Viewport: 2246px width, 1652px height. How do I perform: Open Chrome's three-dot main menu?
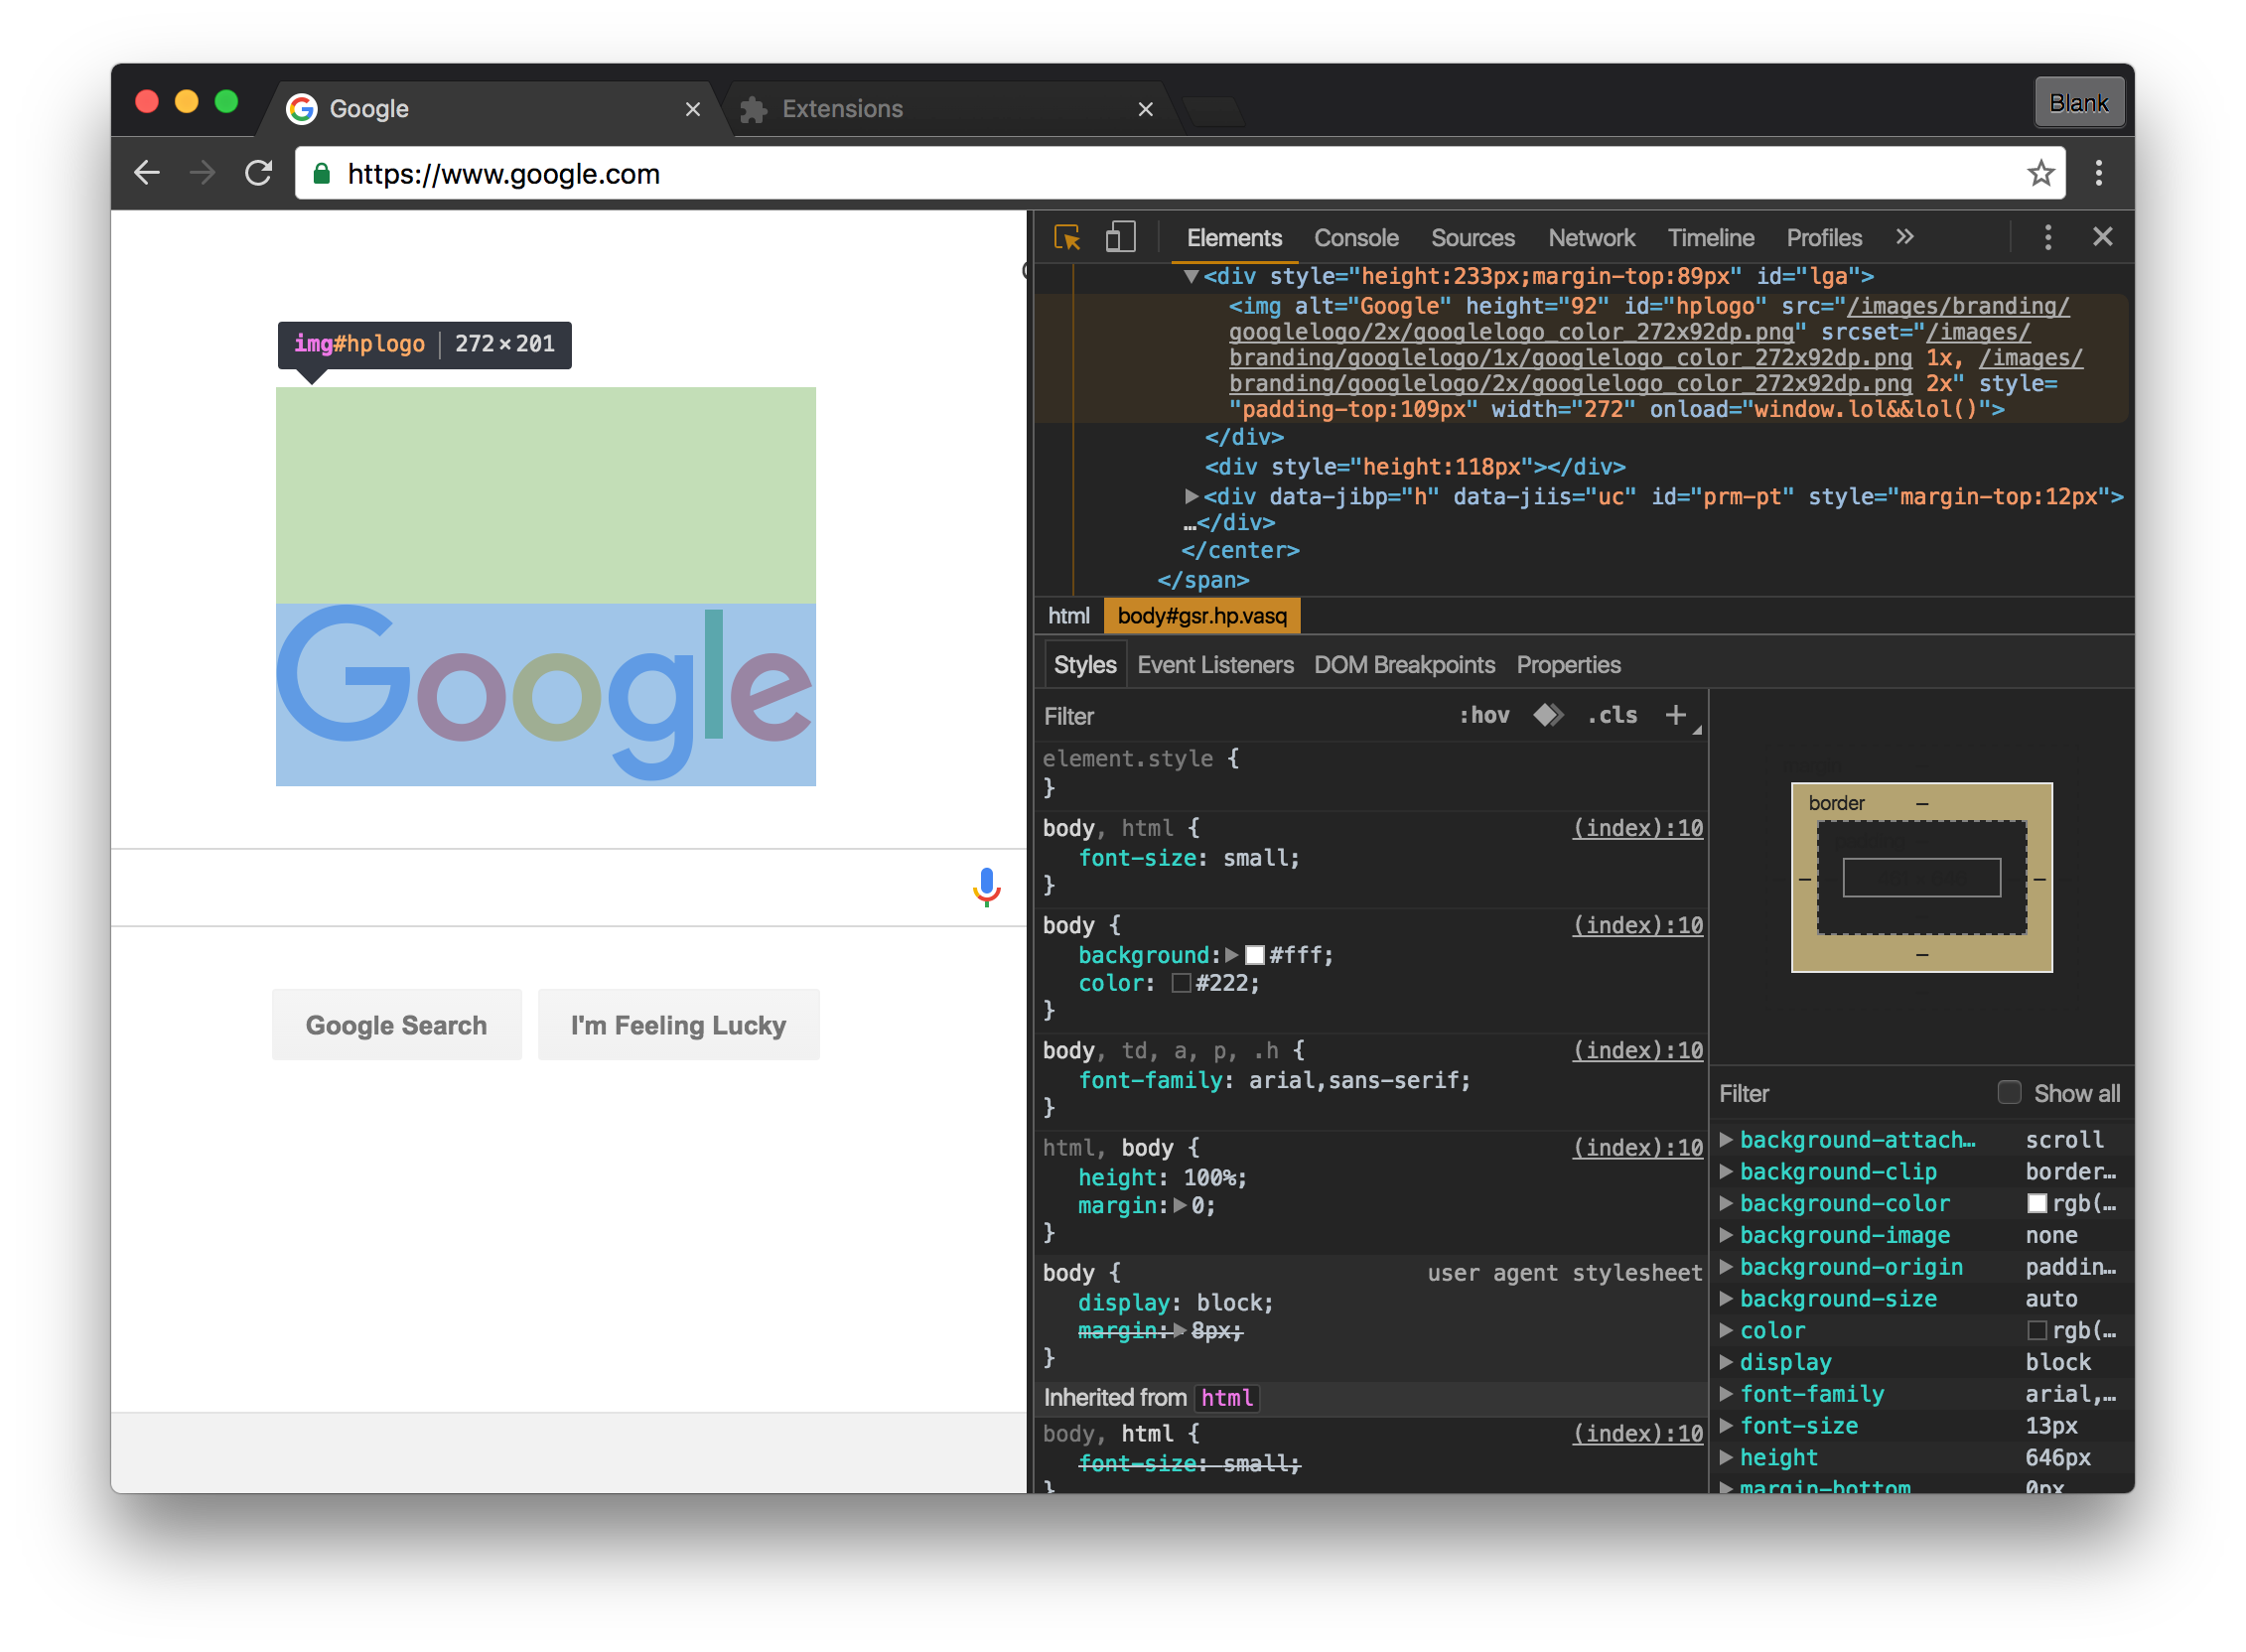2099,173
